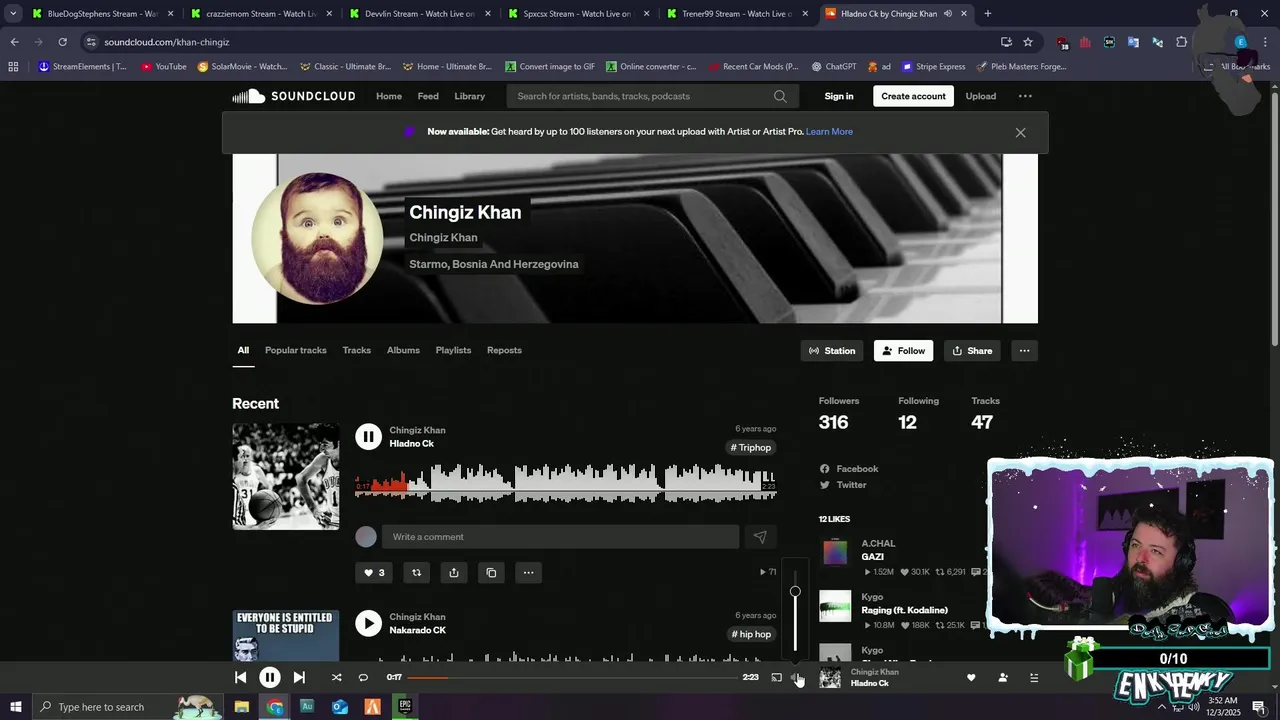Click the Create account button

913,96
